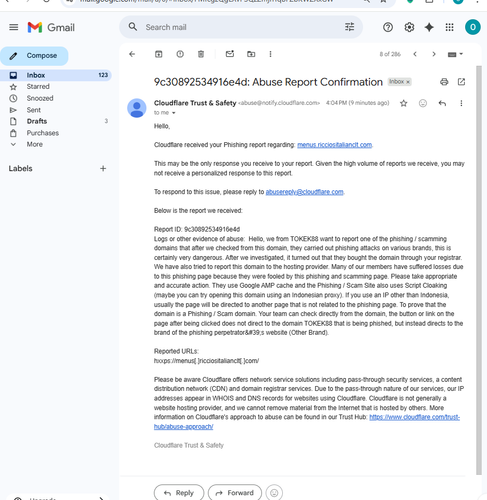Print all in this conversation
Image resolution: width=487 pixels, height=500 pixels.
tap(444, 82)
